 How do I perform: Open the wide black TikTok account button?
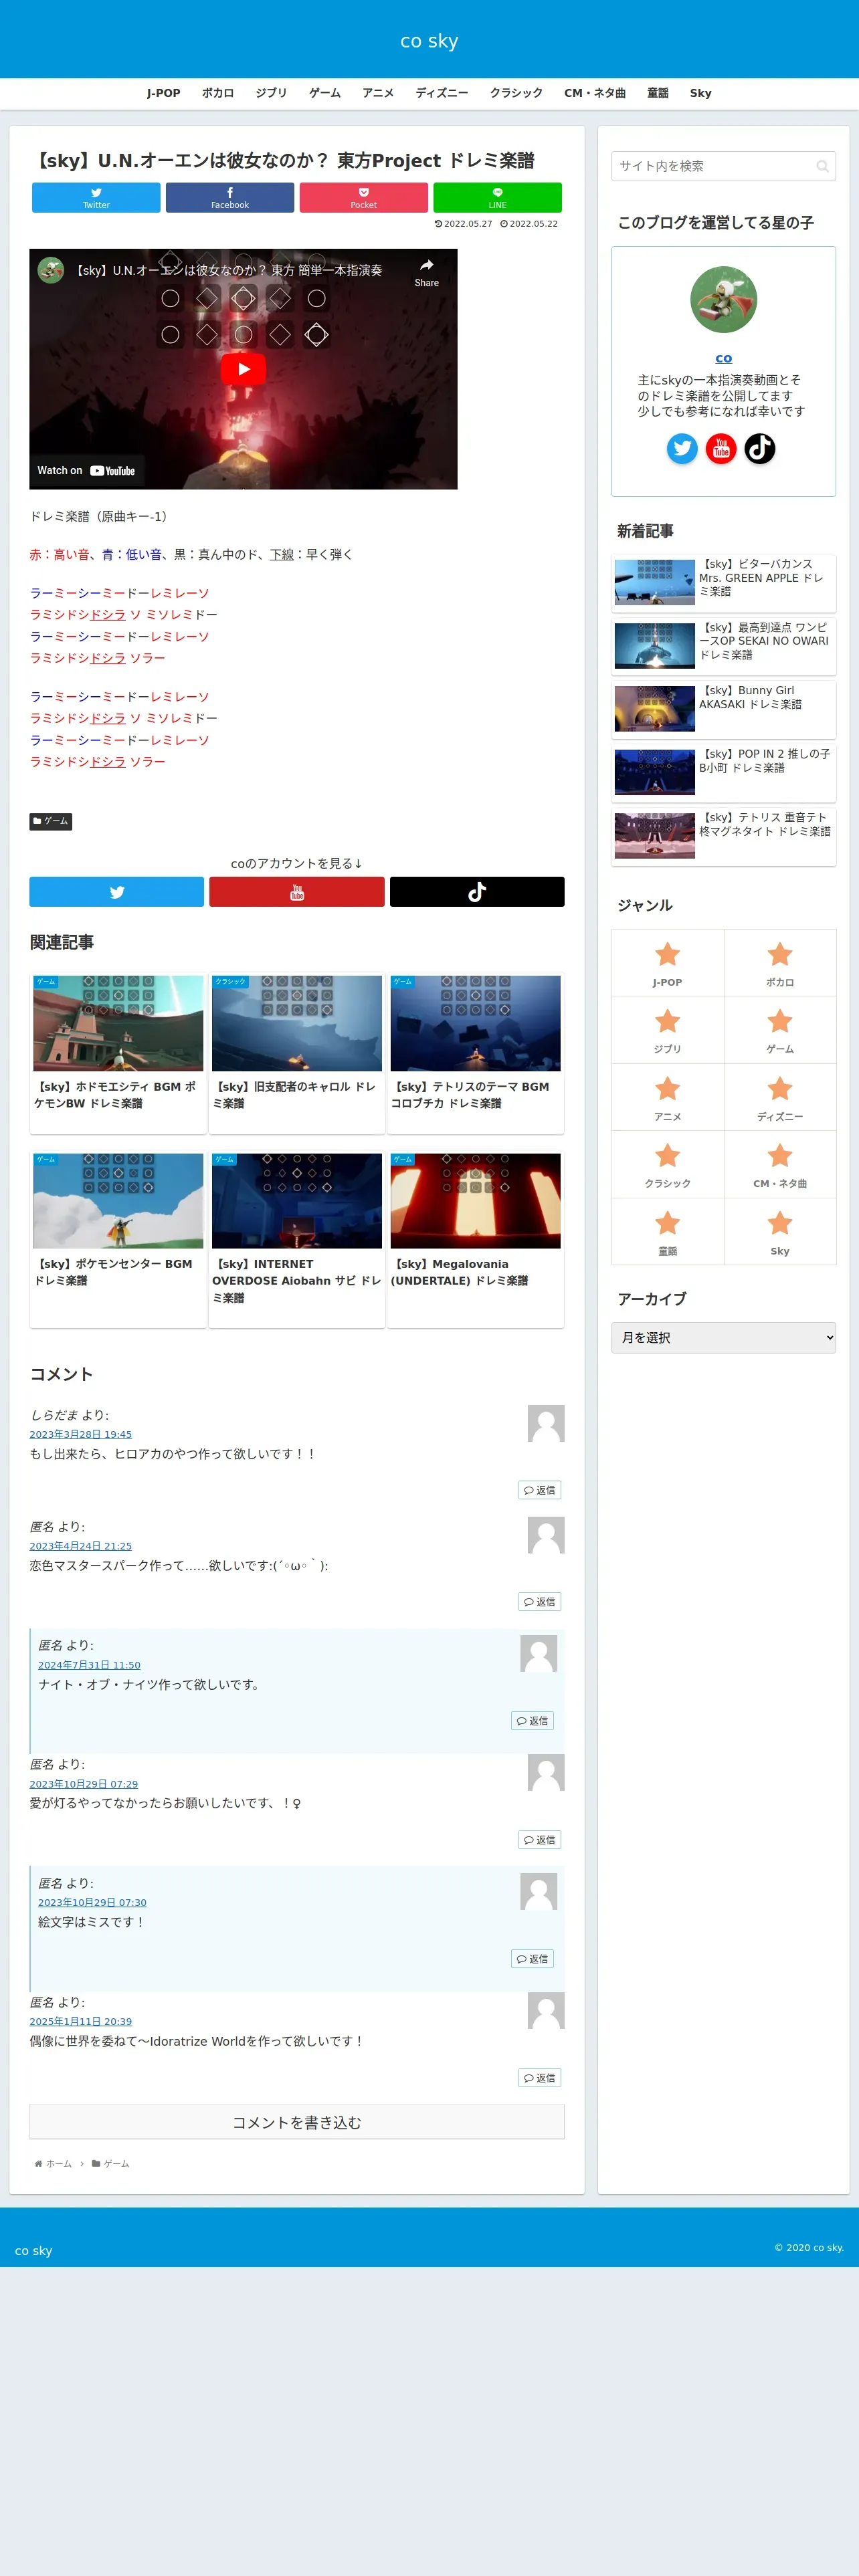click(x=477, y=892)
